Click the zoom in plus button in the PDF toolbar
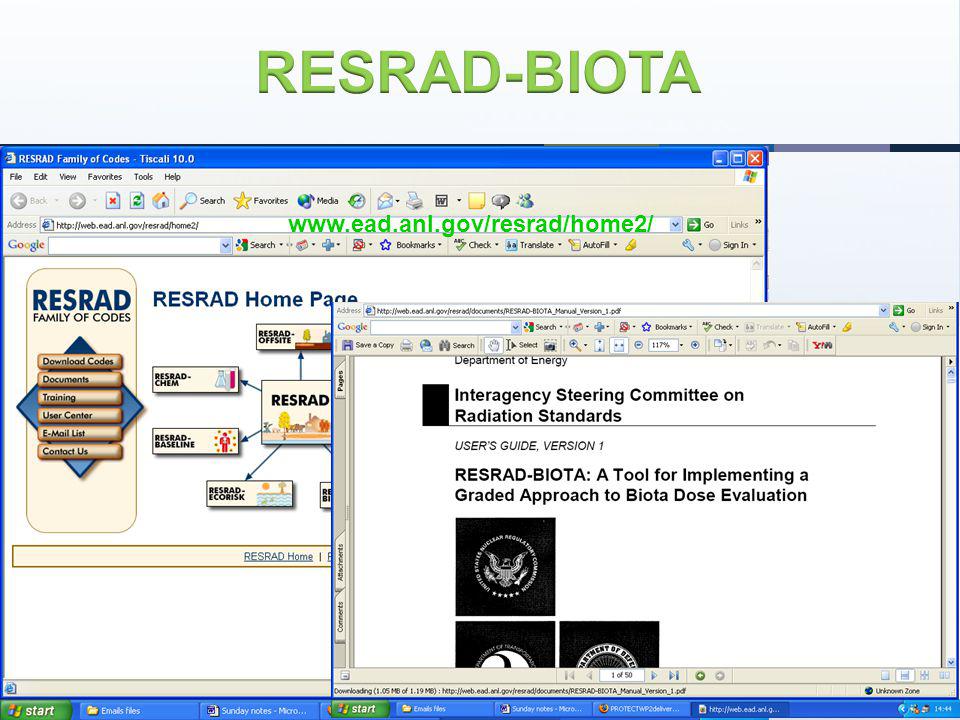The width and height of the screenshot is (960, 720). [695, 345]
